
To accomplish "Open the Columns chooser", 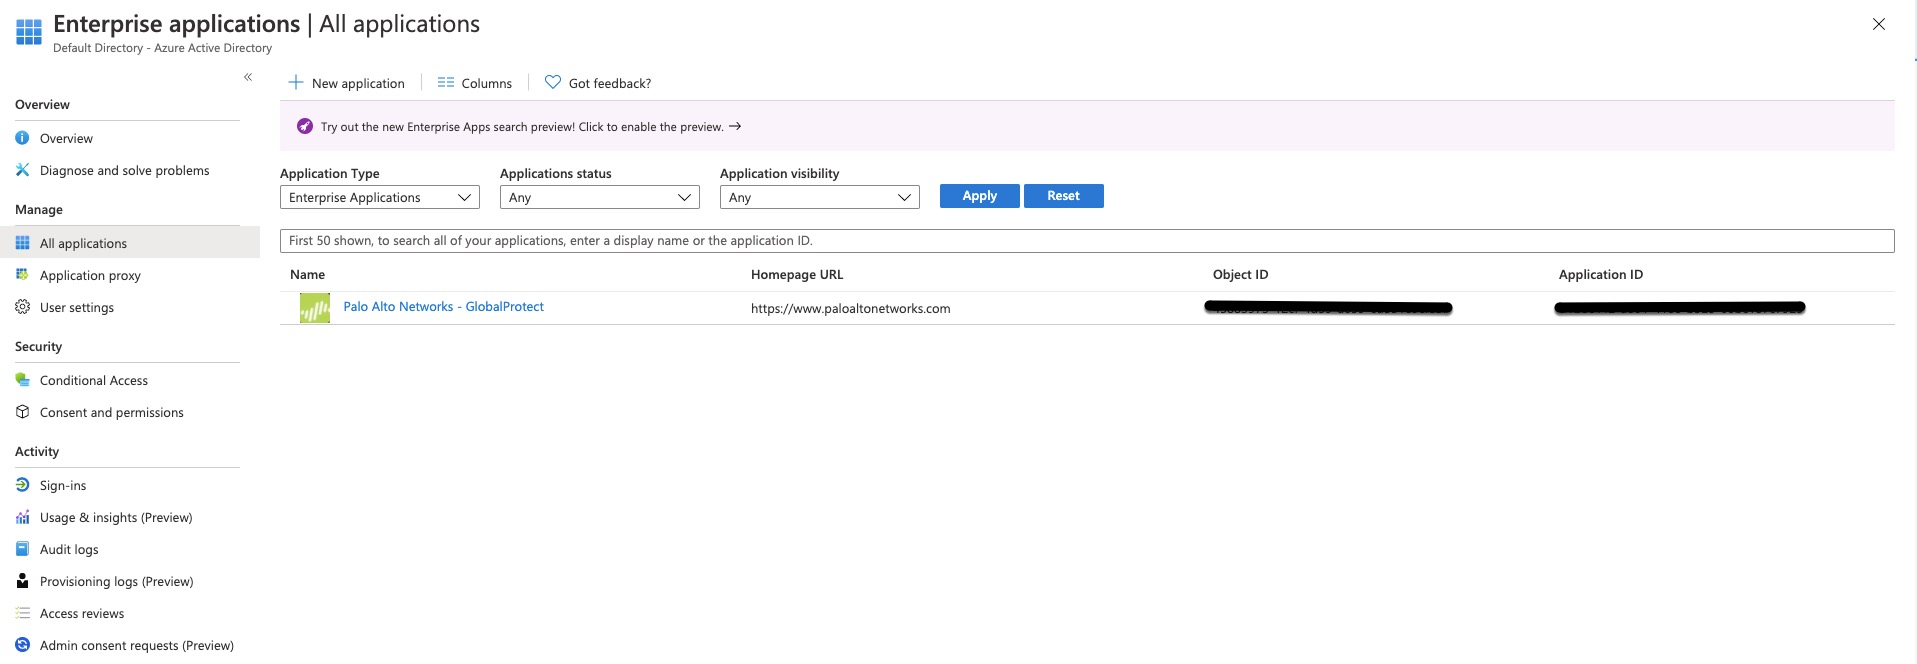I will click(x=475, y=83).
